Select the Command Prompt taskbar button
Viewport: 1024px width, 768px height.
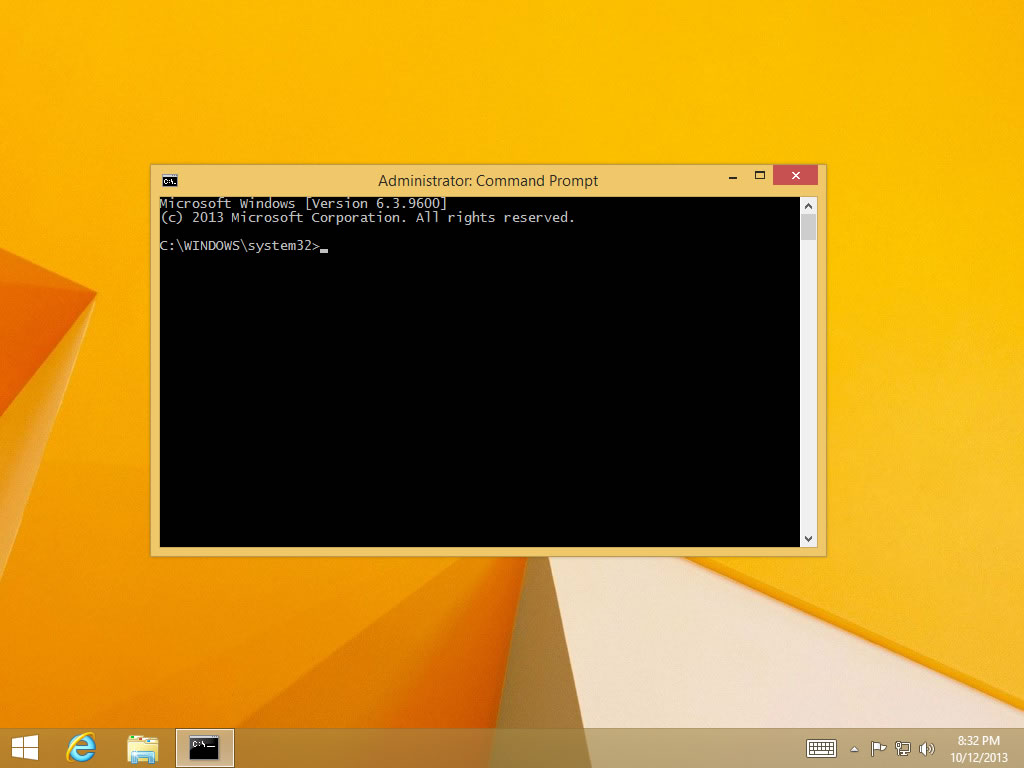click(204, 748)
